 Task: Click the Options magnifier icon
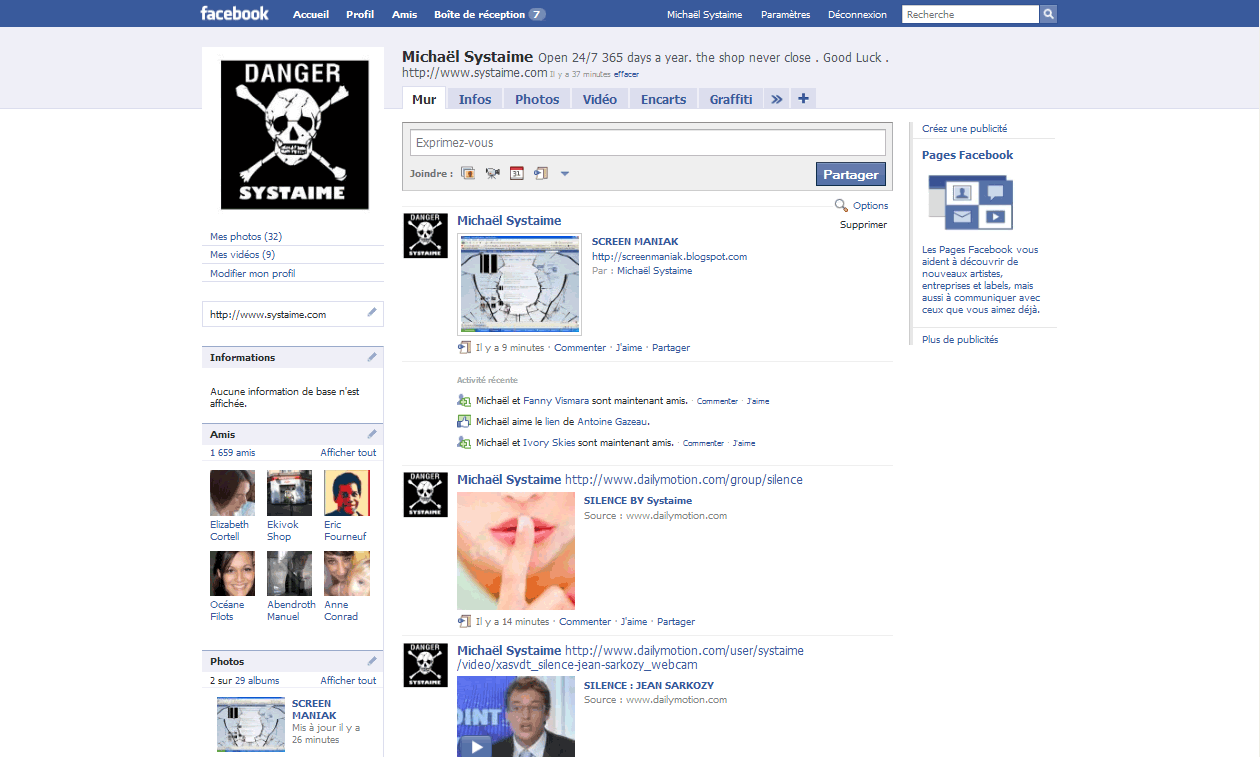[x=842, y=205]
